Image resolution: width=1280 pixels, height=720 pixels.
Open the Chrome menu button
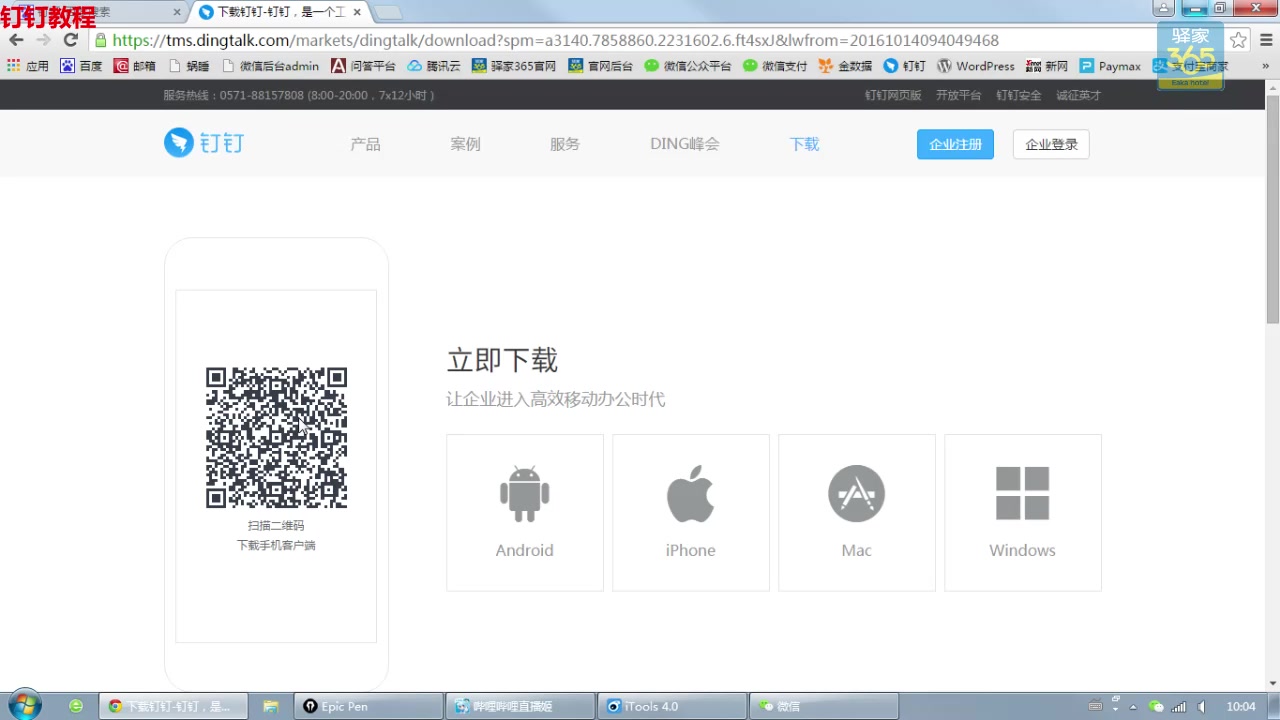coord(1264,40)
